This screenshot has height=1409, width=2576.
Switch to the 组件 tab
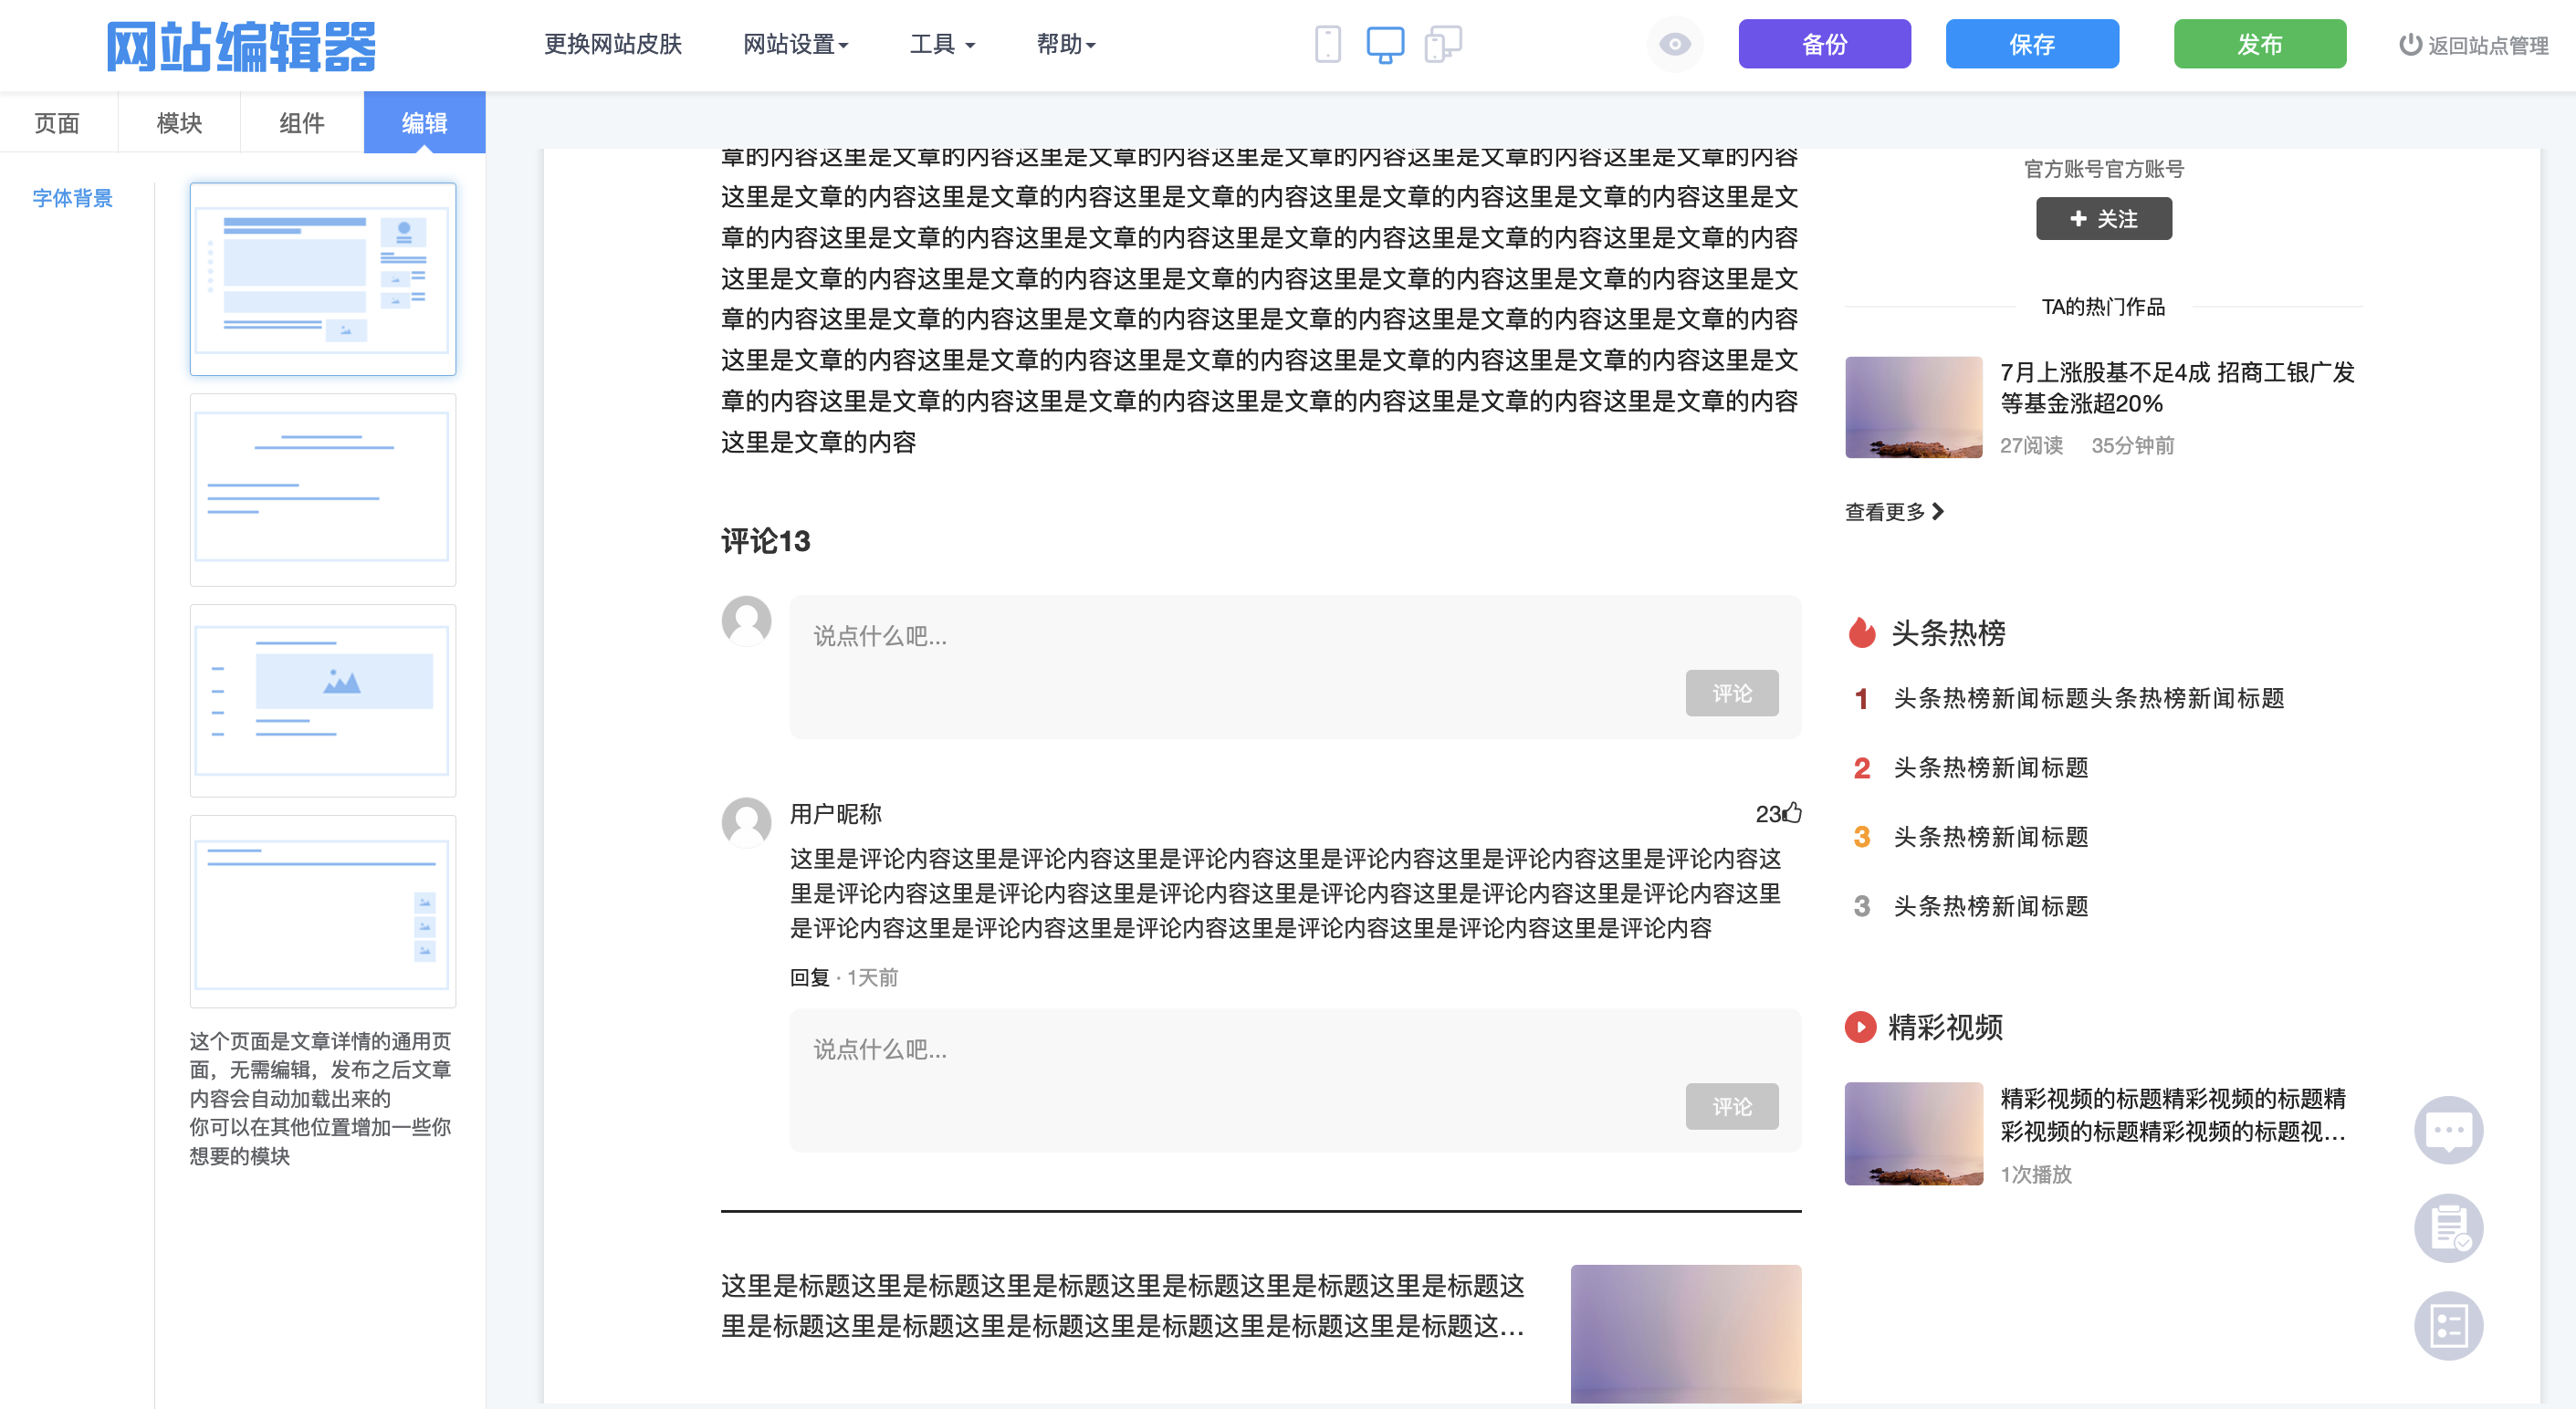click(301, 122)
